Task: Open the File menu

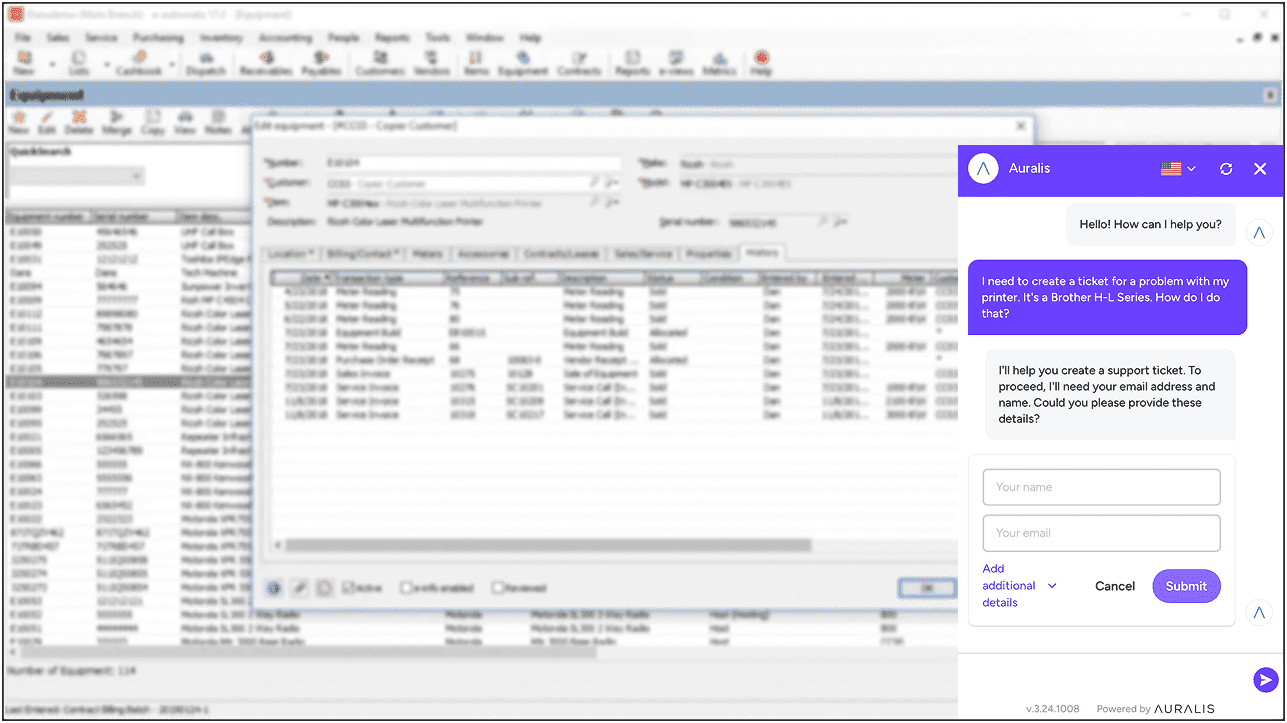Action: [22, 38]
